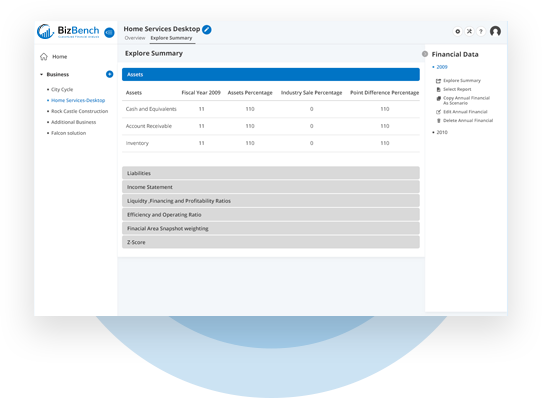Click the Home house icon in sidebar
Viewport: 542px width, 398px height.
tap(44, 57)
